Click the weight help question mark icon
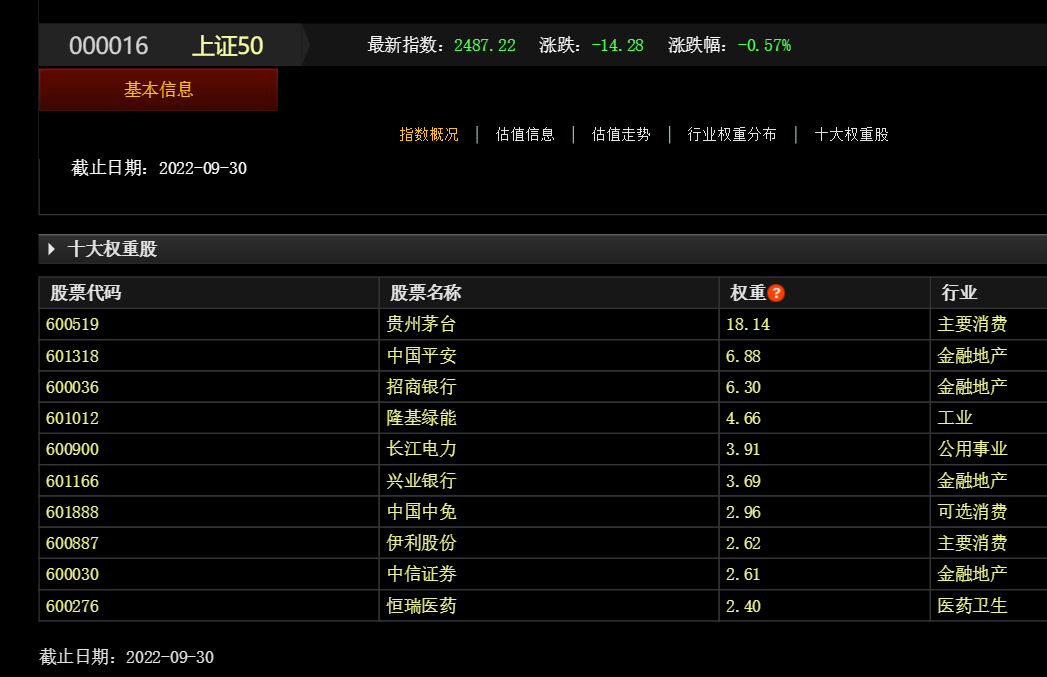Viewport: 1047px width, 677px height. (x=776, y=292)
